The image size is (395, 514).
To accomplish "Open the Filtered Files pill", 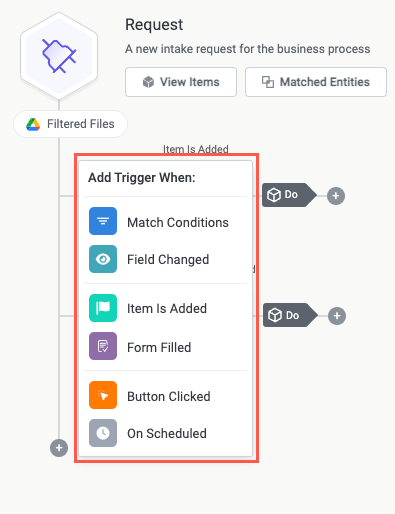I will click(x=70, y=124).
